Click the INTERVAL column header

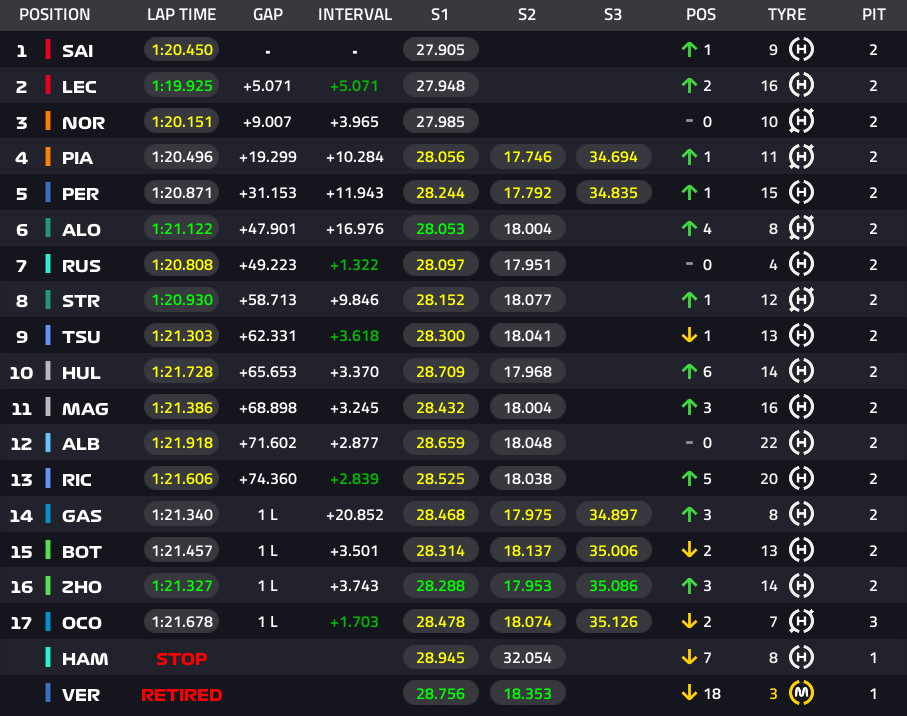[x=355, y=14]
